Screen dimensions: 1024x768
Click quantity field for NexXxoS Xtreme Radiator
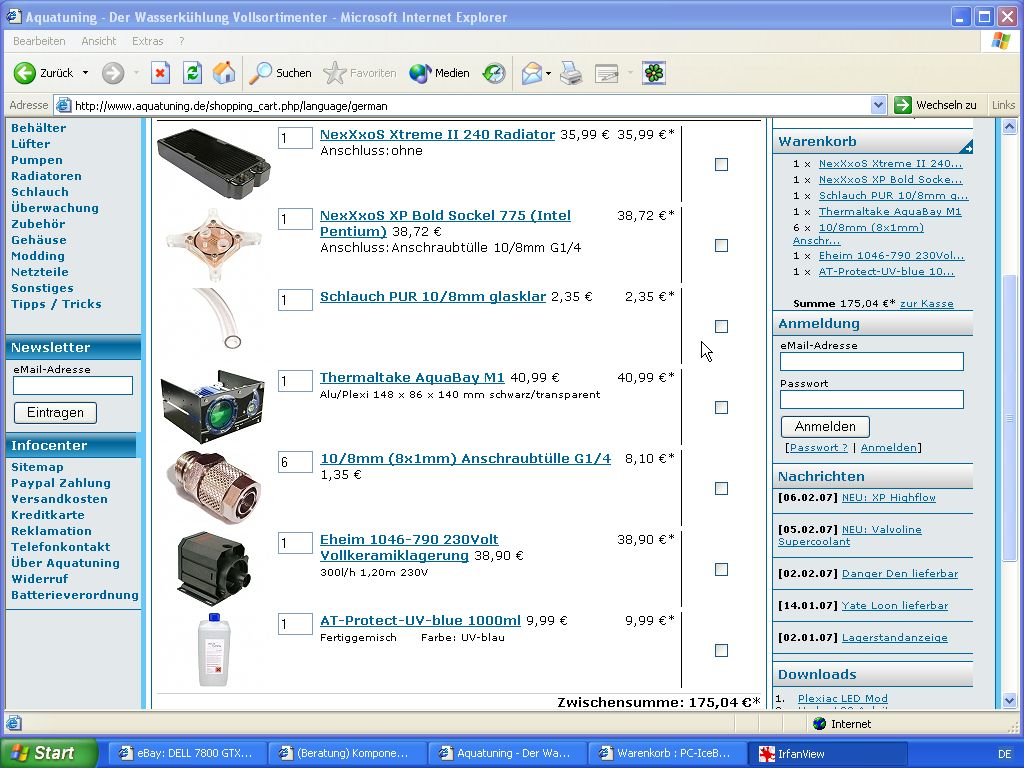tap(295, 138)
